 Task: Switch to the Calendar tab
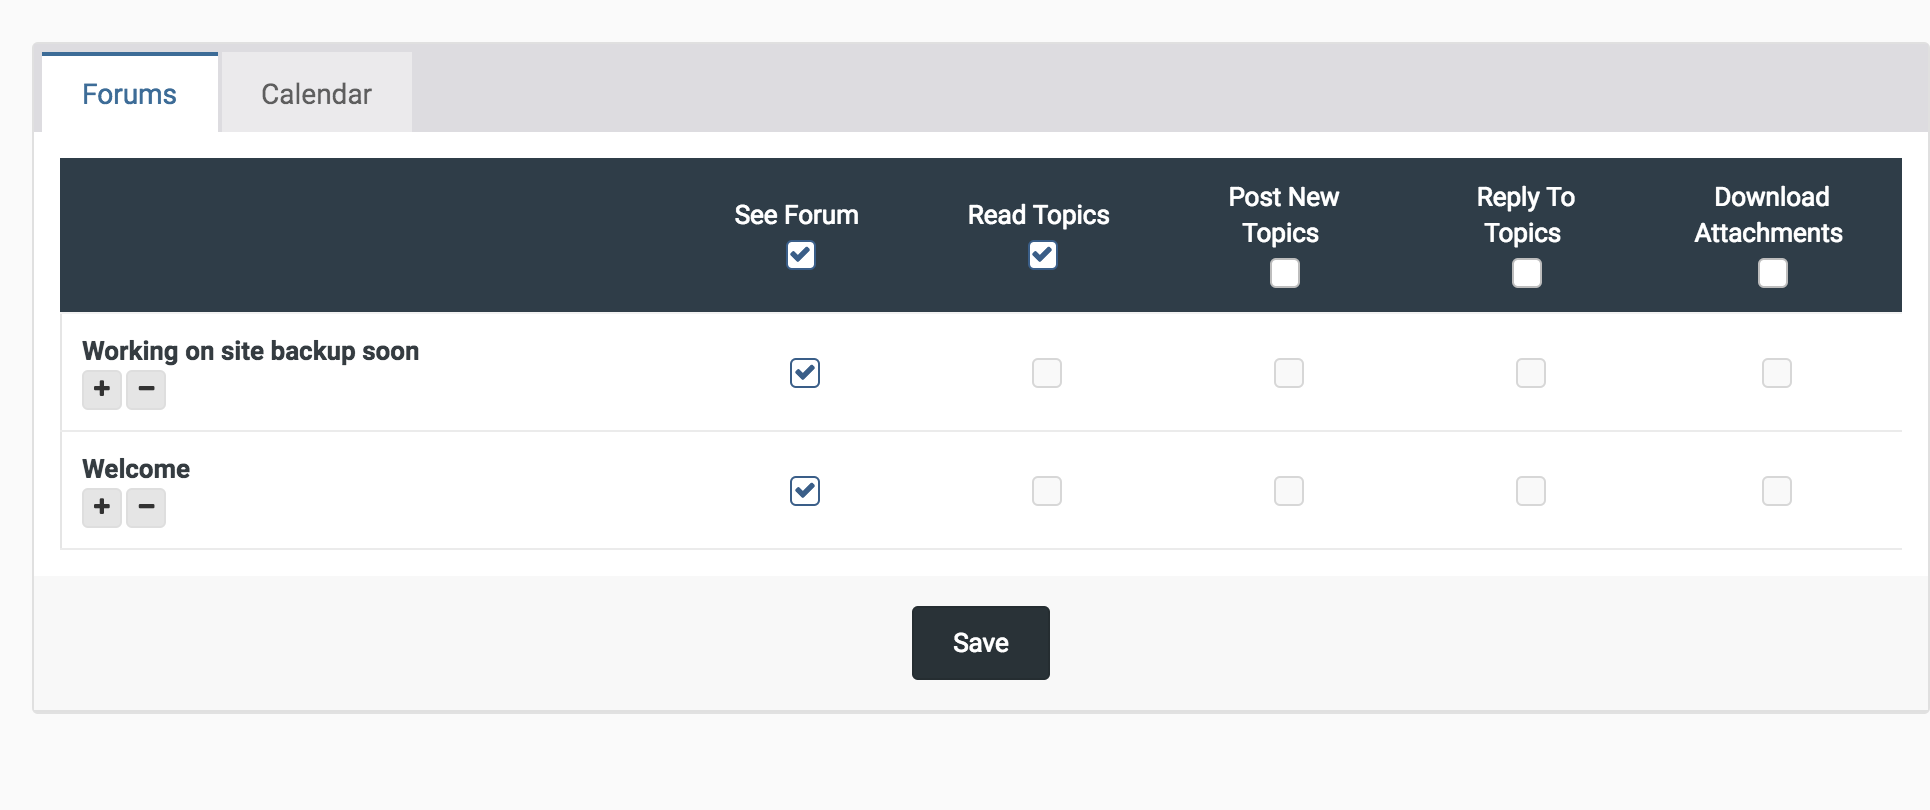coord(316,94)
